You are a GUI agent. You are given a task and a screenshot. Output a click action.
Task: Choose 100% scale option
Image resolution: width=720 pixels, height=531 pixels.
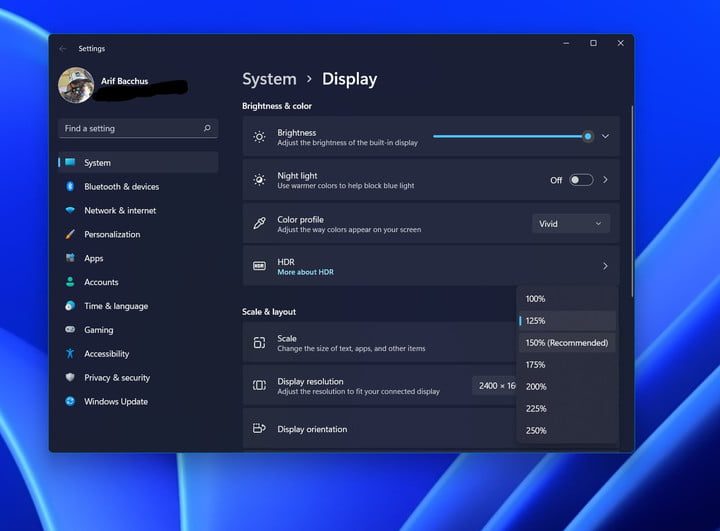(567, 299)
